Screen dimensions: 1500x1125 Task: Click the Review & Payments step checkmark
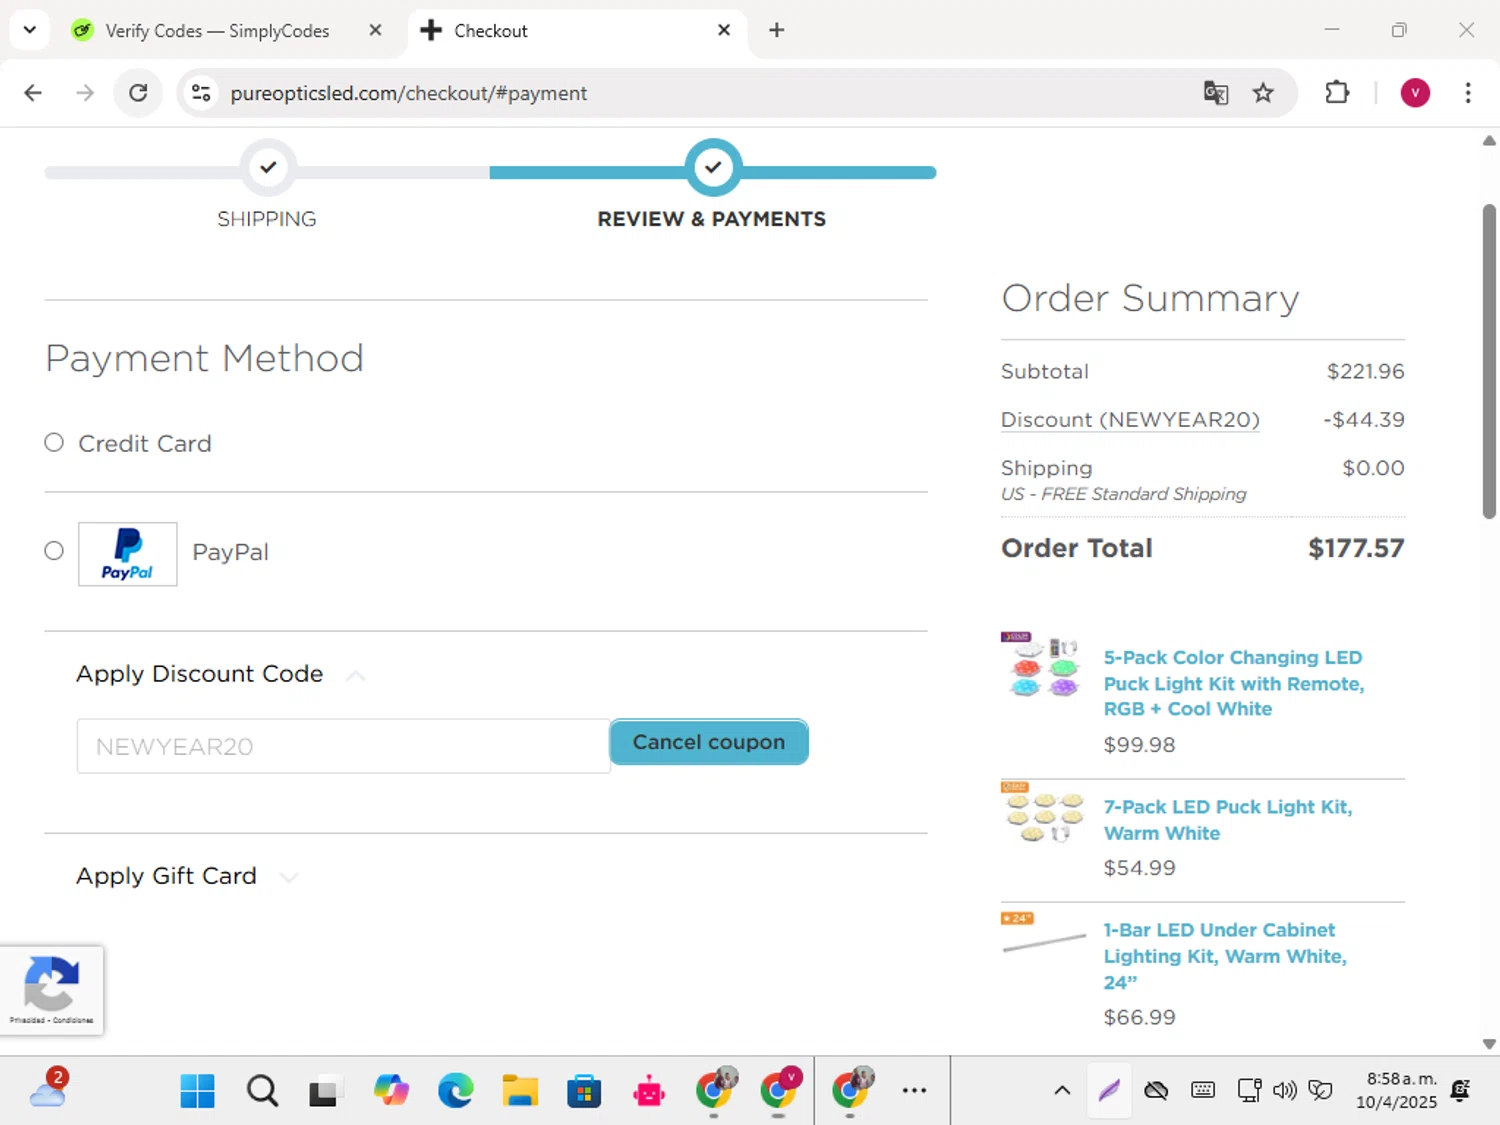point(713,168)
